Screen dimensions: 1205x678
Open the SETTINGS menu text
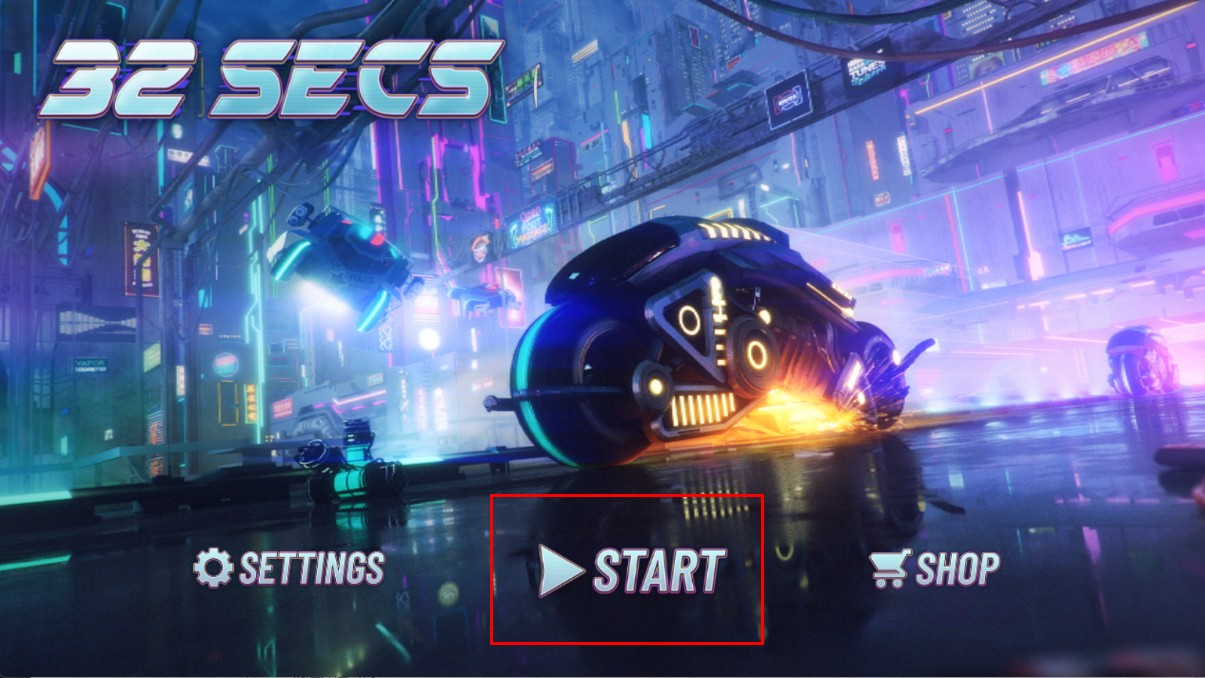[x=312, y=568]
